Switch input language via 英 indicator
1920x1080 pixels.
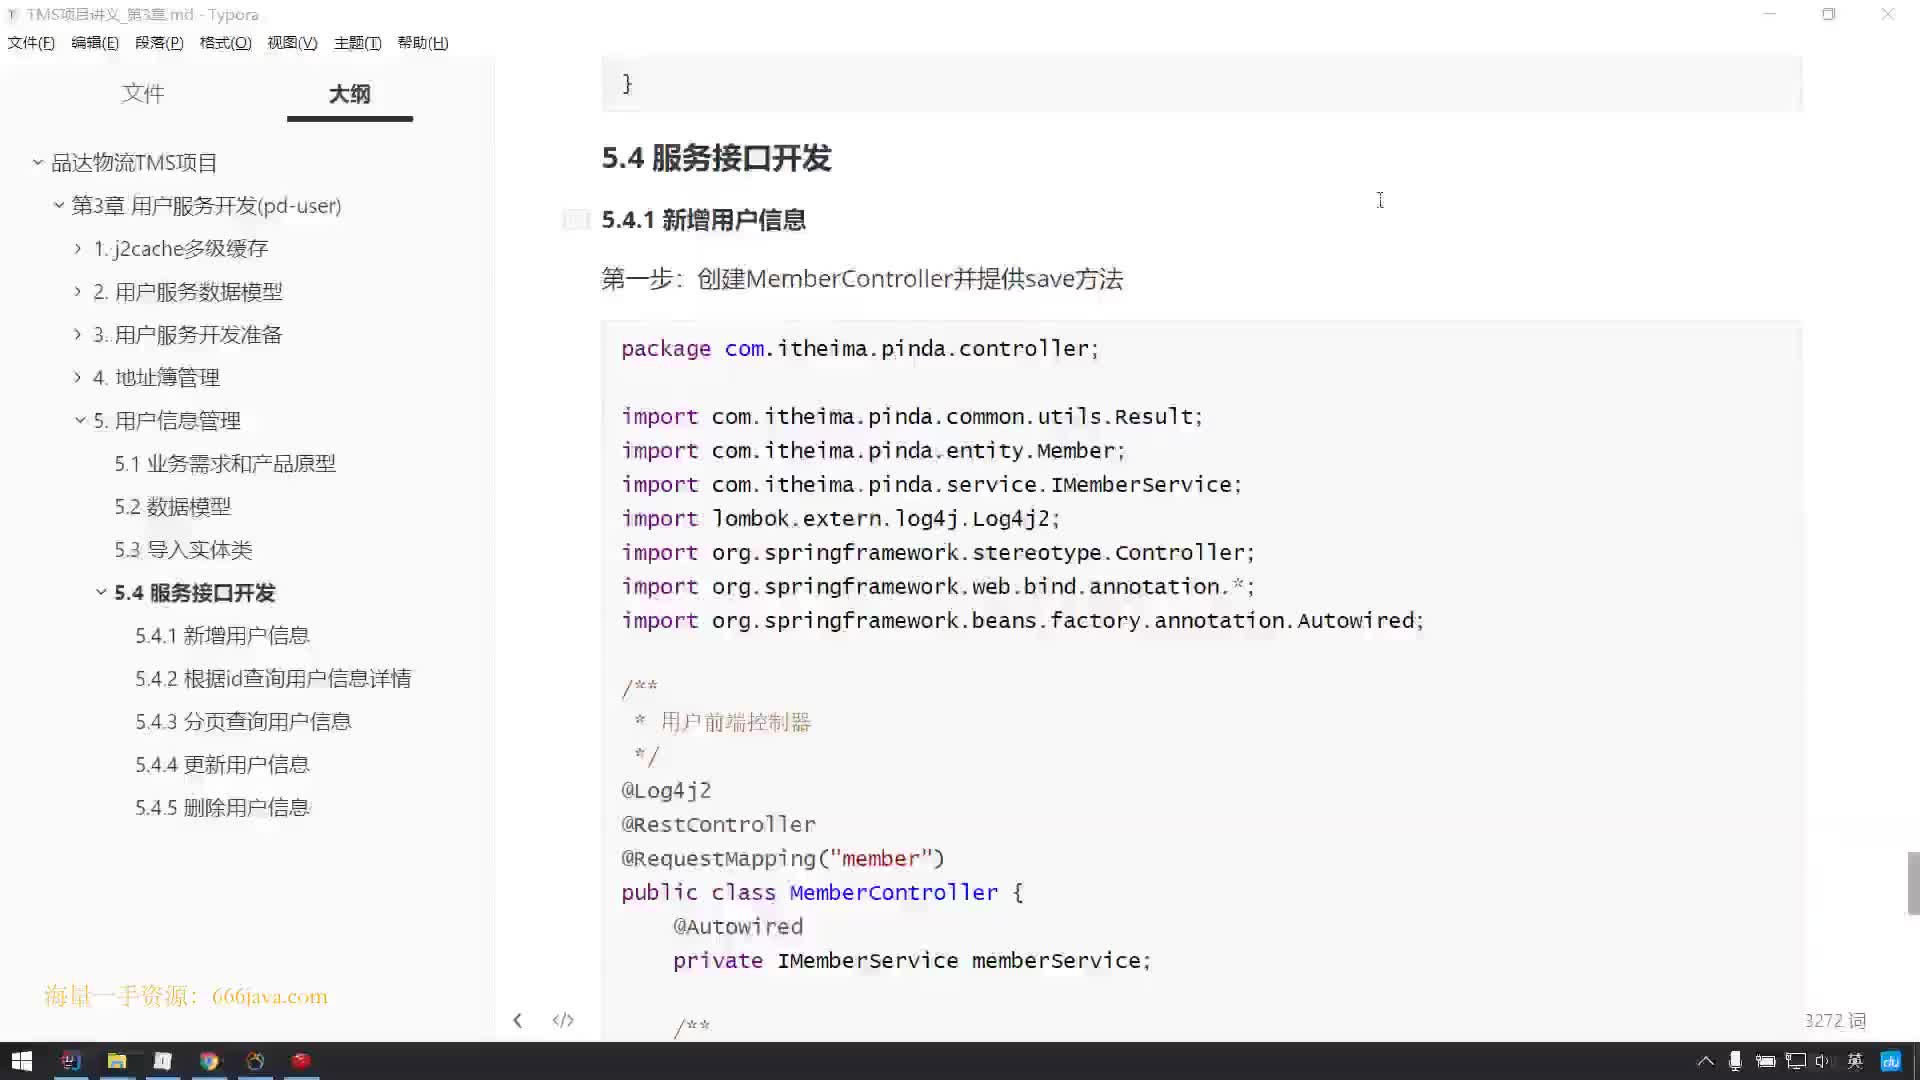click(x=1855, y=1061)
